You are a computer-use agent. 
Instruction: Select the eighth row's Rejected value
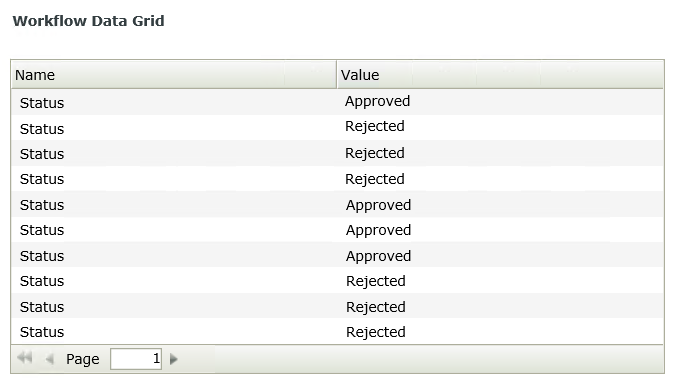point(376,281)
